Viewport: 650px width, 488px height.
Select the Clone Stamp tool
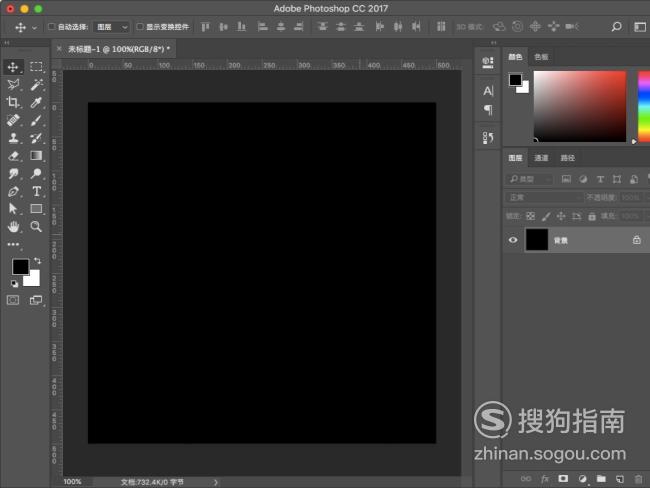13,138
